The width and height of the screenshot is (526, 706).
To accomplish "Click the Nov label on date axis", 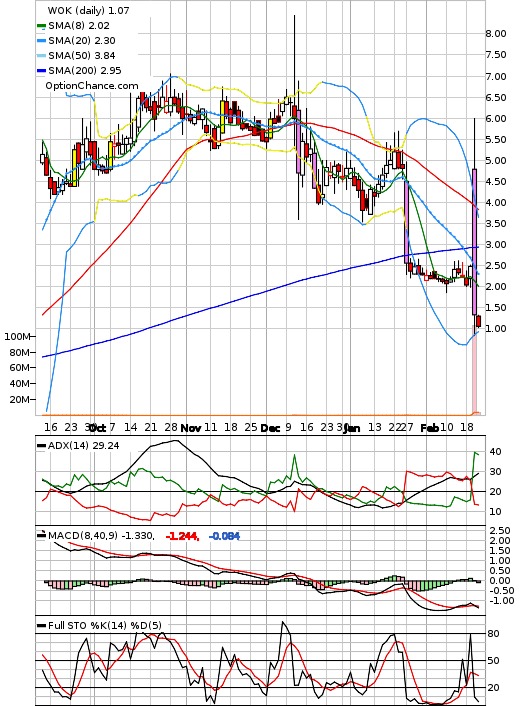I will click(190, 428).
